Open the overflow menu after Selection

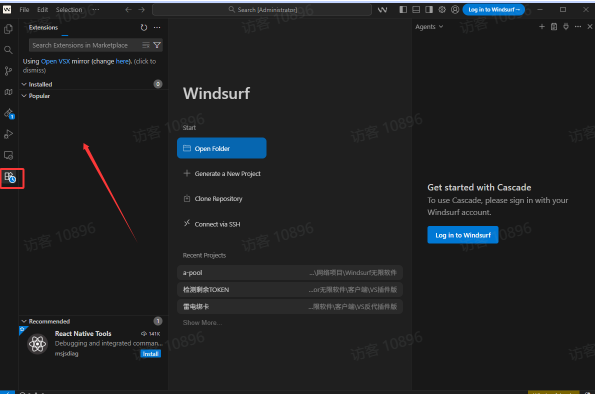[96, 9]
